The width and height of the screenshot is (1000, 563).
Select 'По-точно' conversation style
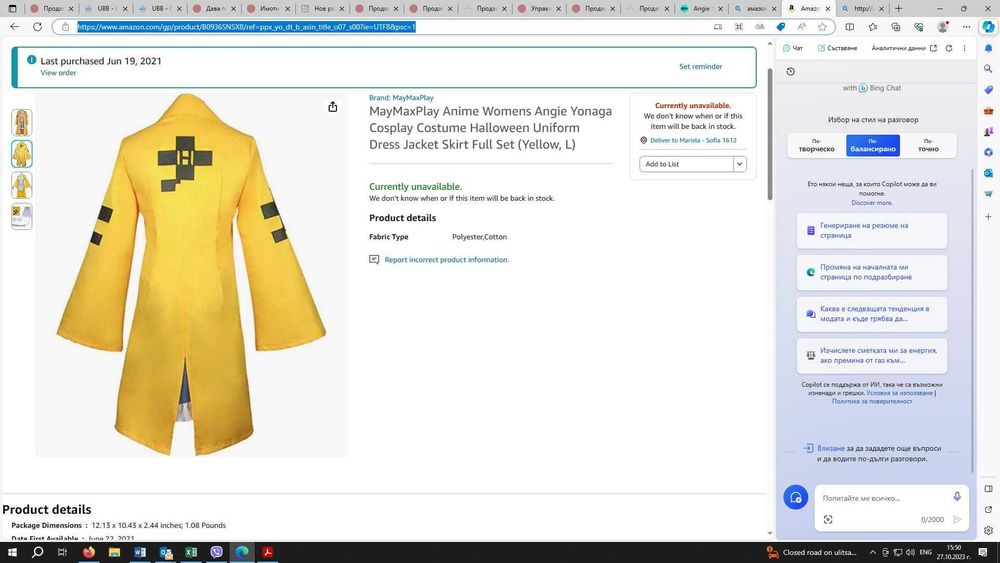[928, 145]
